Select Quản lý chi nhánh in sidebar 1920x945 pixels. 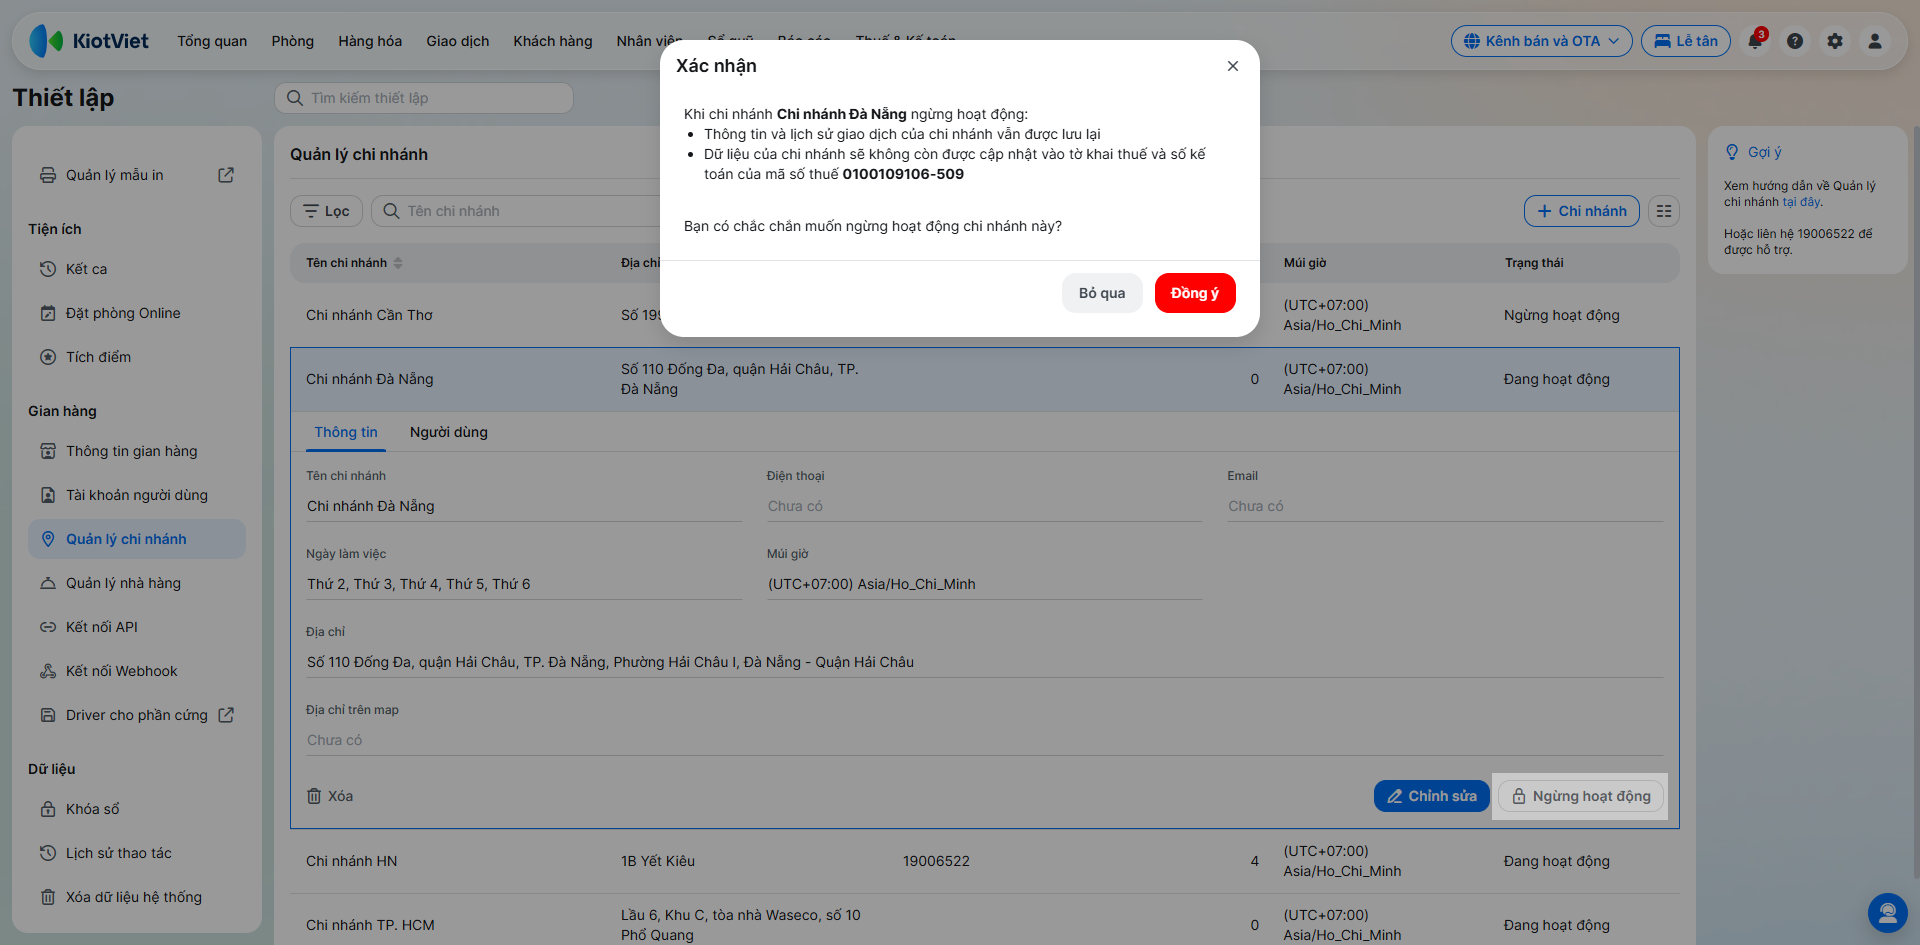(x=137, y=539)
